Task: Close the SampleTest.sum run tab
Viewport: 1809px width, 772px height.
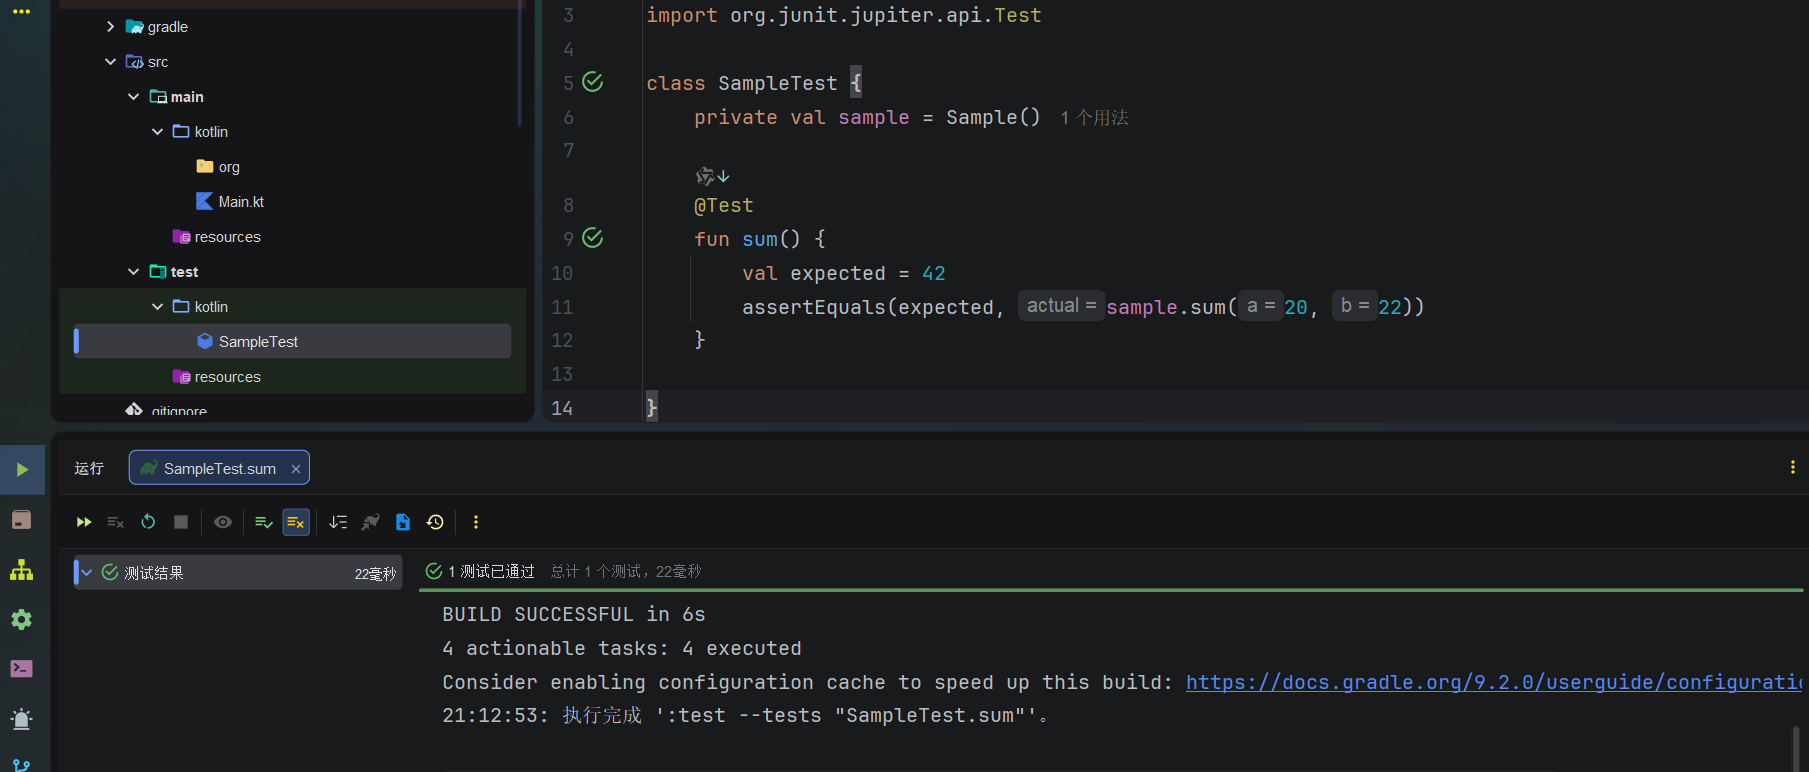Action: (296, 468)
